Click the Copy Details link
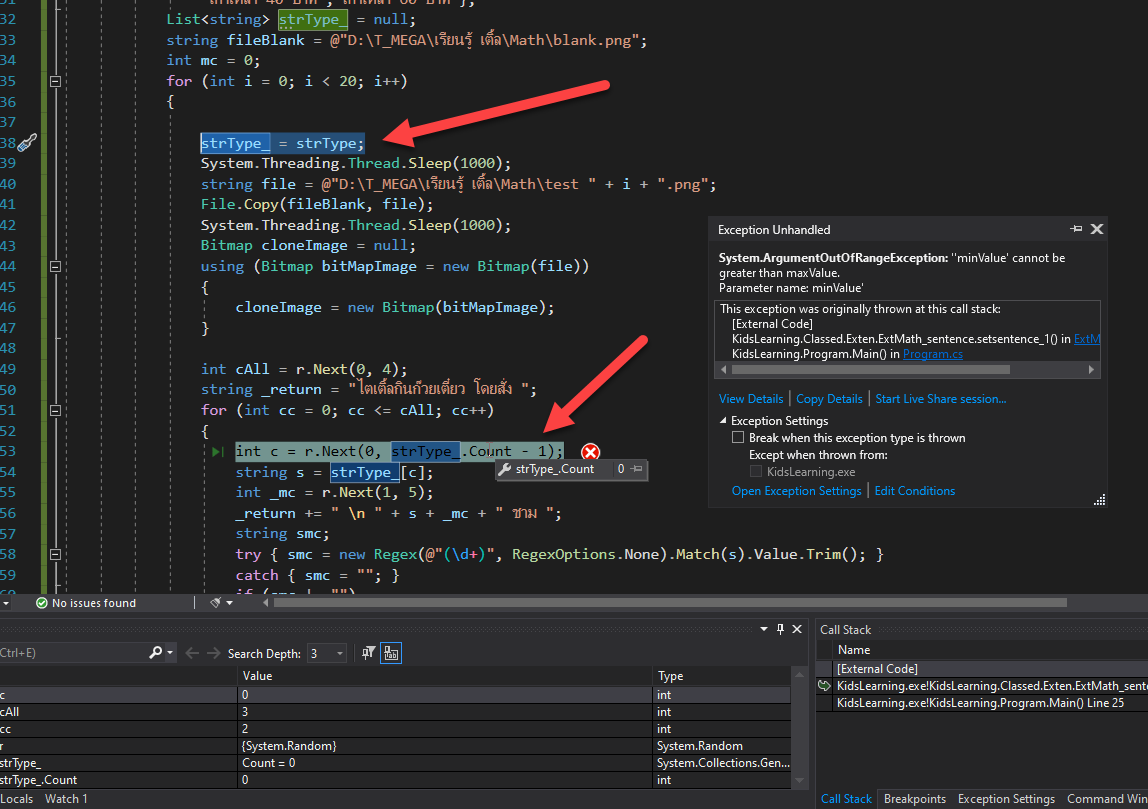 829,399
